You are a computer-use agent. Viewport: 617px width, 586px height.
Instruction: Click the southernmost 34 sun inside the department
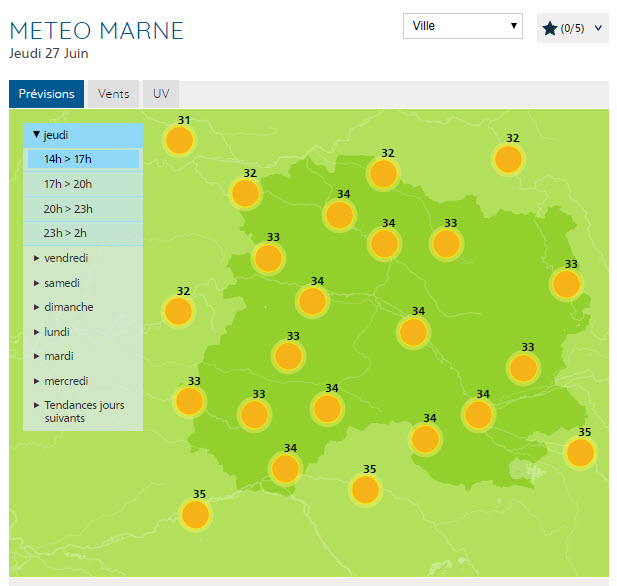[286, 469]
